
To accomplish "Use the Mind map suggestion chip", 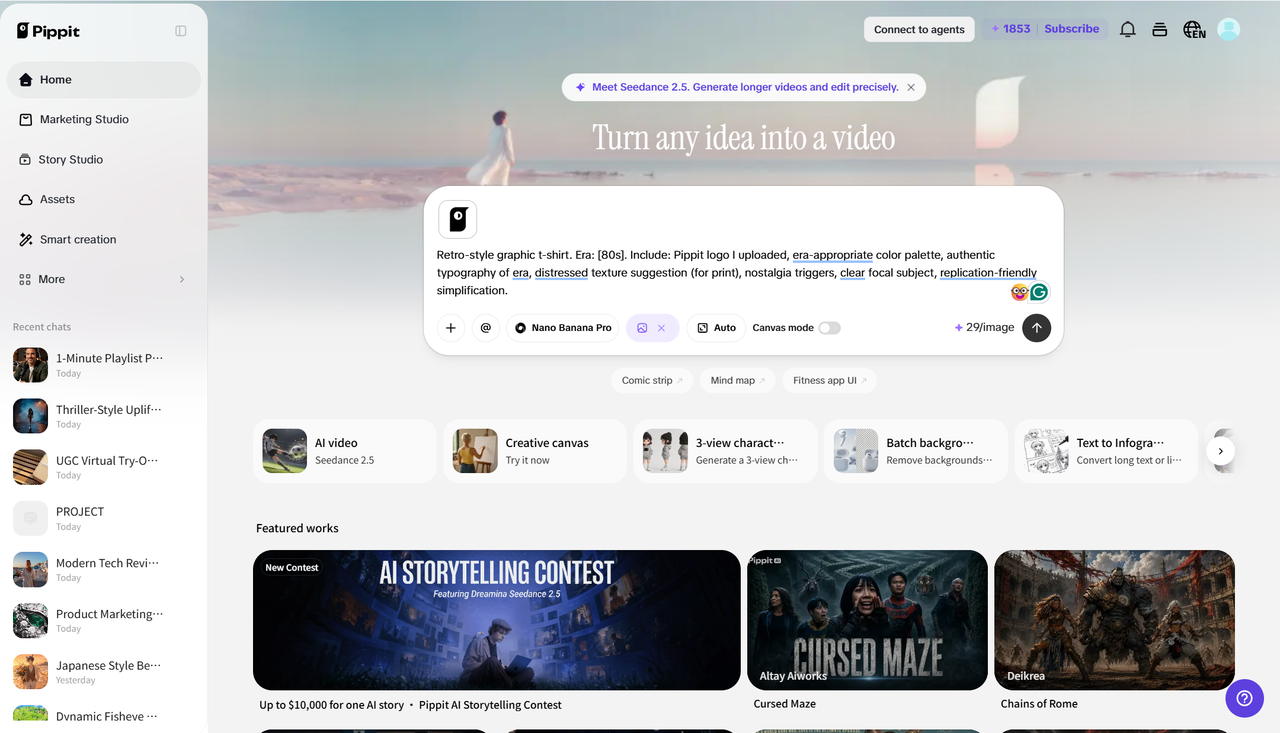I will pyautogui.click(x=738, y=381).
